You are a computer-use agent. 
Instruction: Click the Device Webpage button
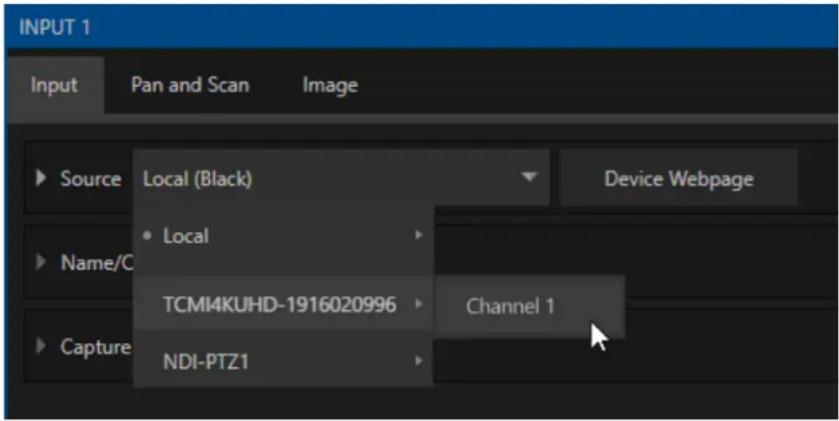pos(678,178)
